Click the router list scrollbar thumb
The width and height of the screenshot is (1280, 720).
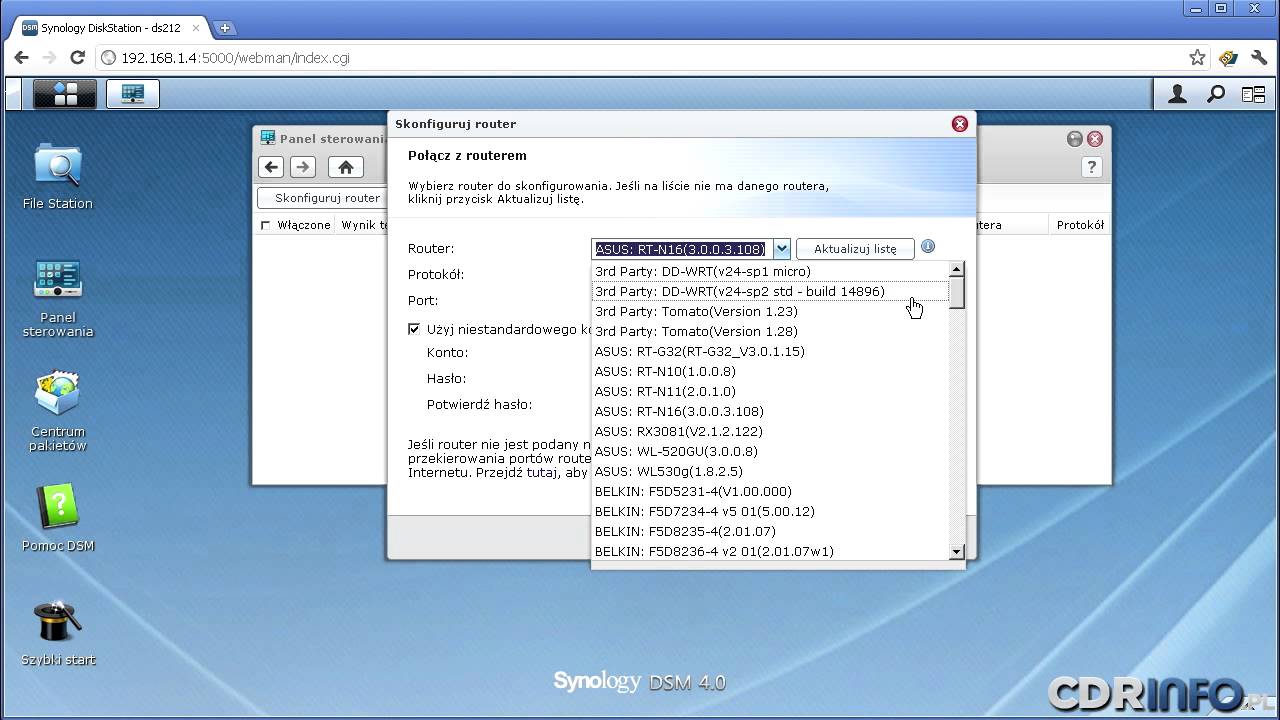956,292
